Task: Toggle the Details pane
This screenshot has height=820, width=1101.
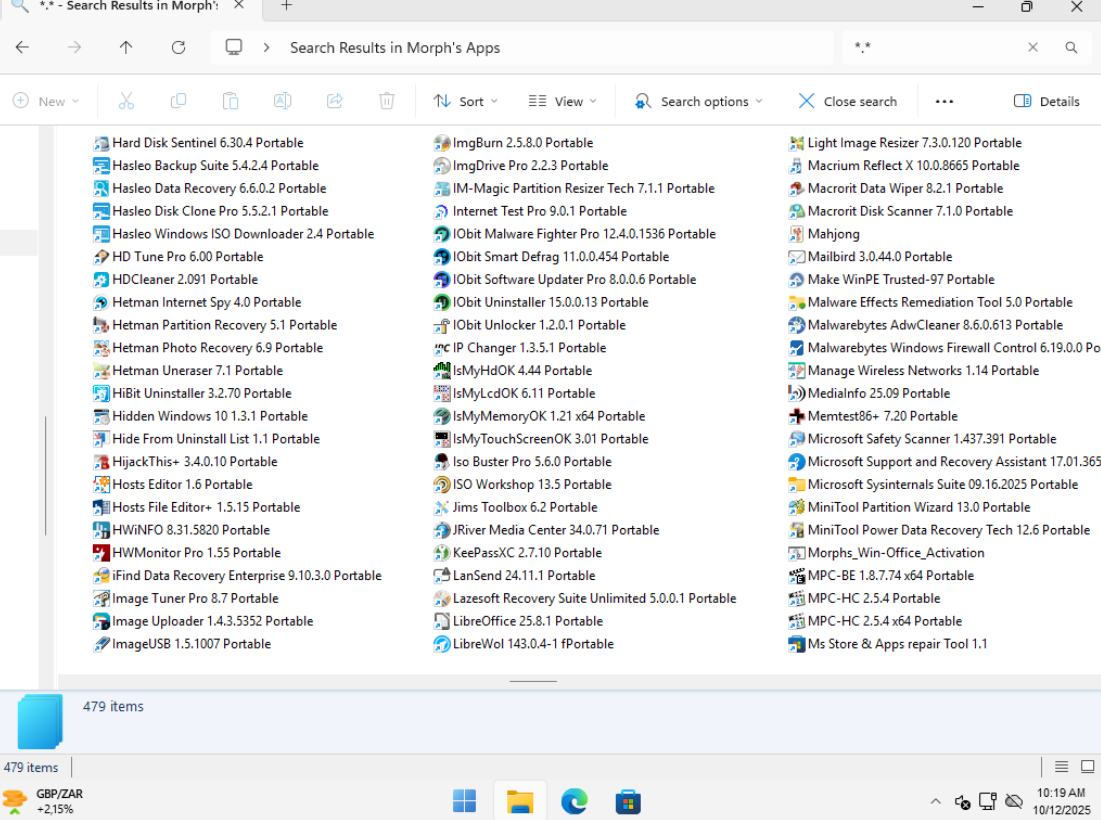Action: (1047, 101)
